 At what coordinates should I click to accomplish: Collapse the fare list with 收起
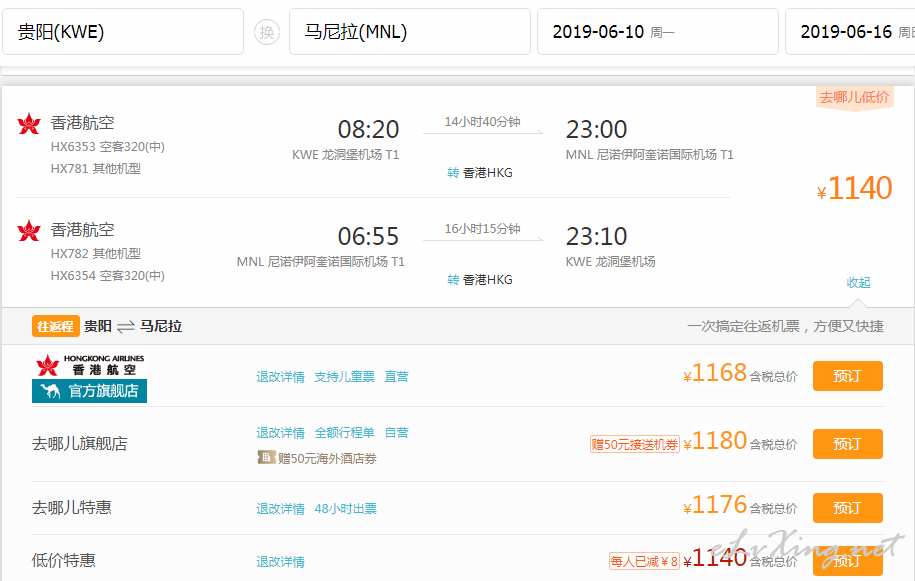(x=858, y=282)
